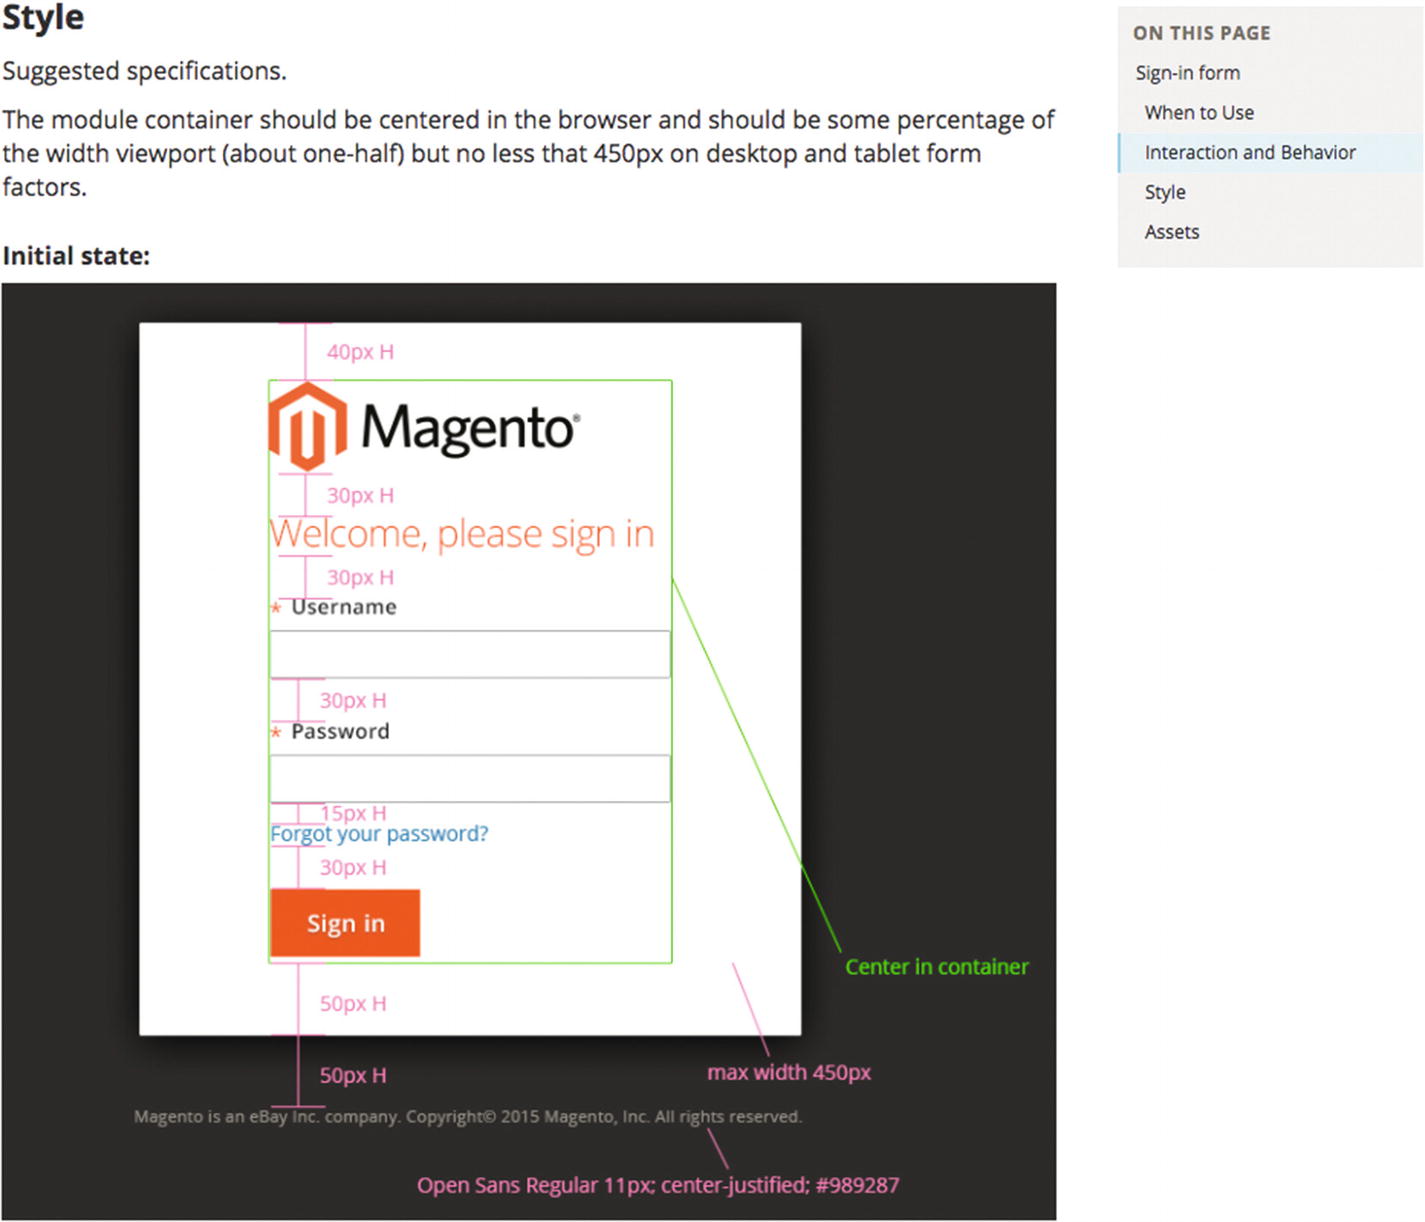Viewport: 1425px width, 1222px height.
Task: Select the 'Welcome, please sign in' heading
Action: click(462, 534)
